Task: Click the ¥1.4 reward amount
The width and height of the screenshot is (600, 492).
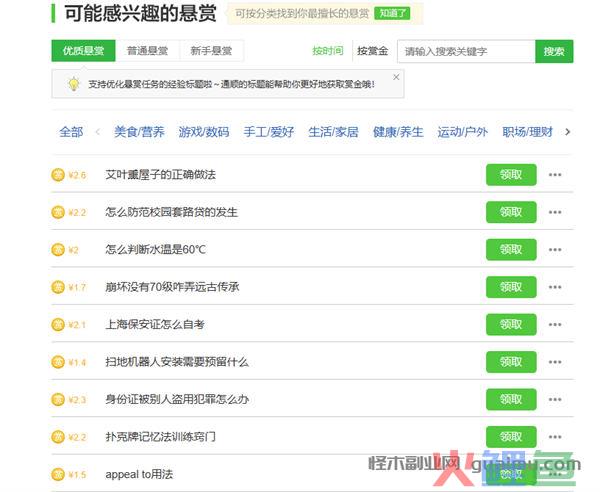Action: coord(77,362)
